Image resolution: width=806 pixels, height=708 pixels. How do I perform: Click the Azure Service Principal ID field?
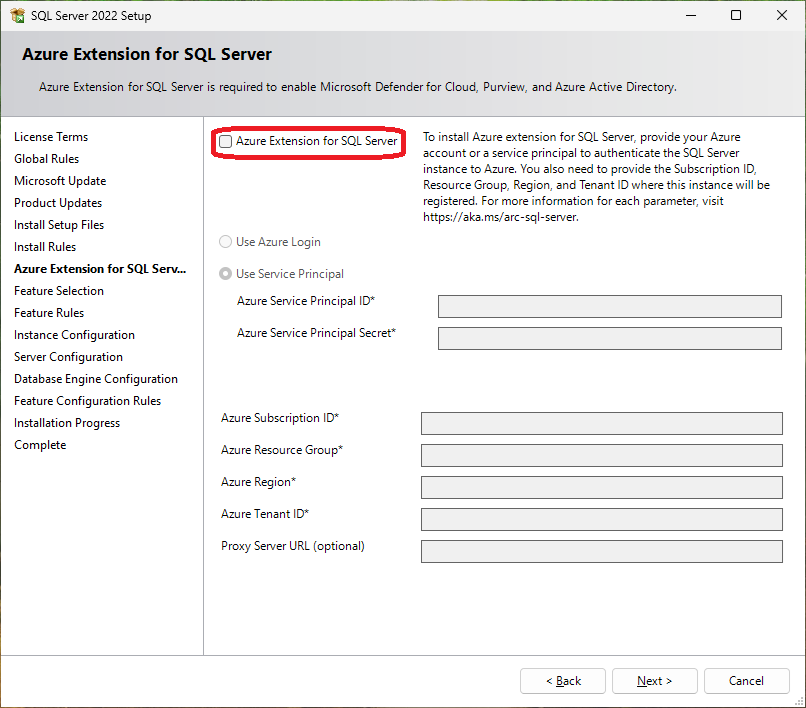pyautogui.click(x=609, y=306)
